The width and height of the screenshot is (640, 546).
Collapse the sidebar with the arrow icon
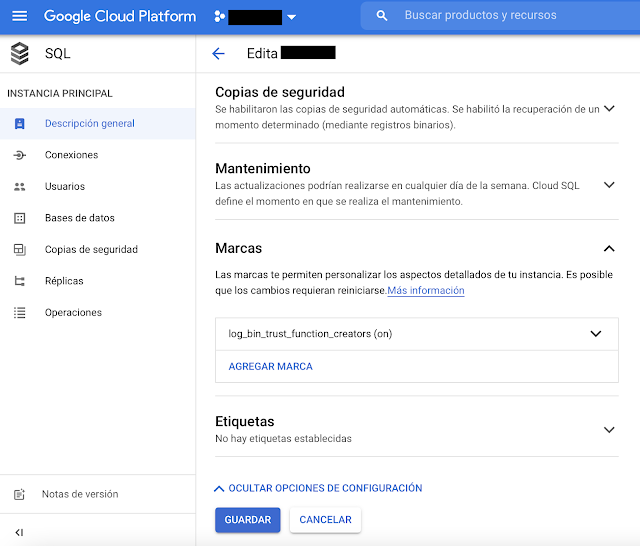pos(19,532)
